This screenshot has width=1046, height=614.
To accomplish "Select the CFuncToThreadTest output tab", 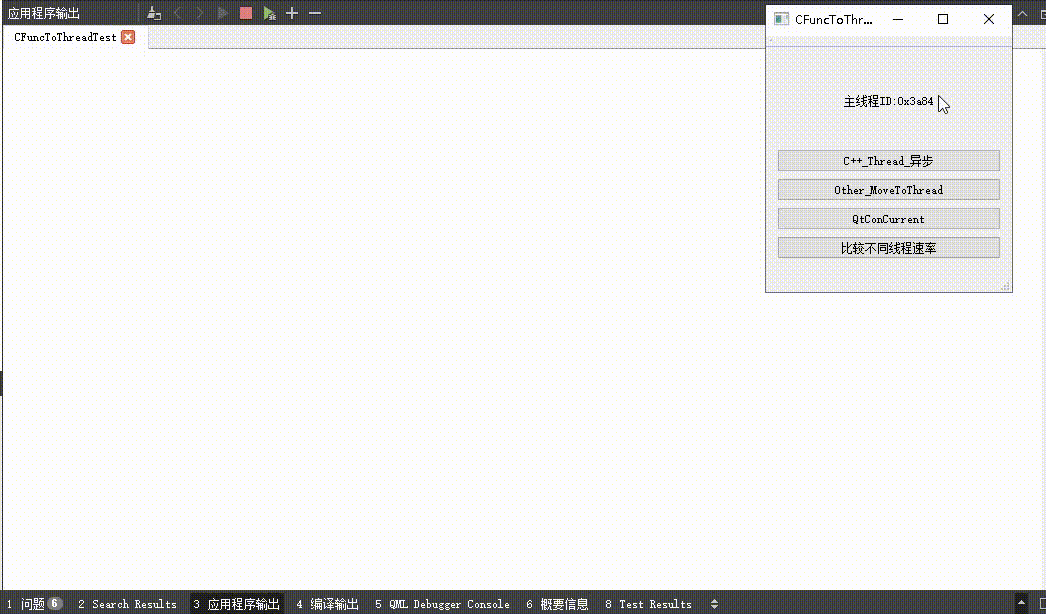I will 65,37.
